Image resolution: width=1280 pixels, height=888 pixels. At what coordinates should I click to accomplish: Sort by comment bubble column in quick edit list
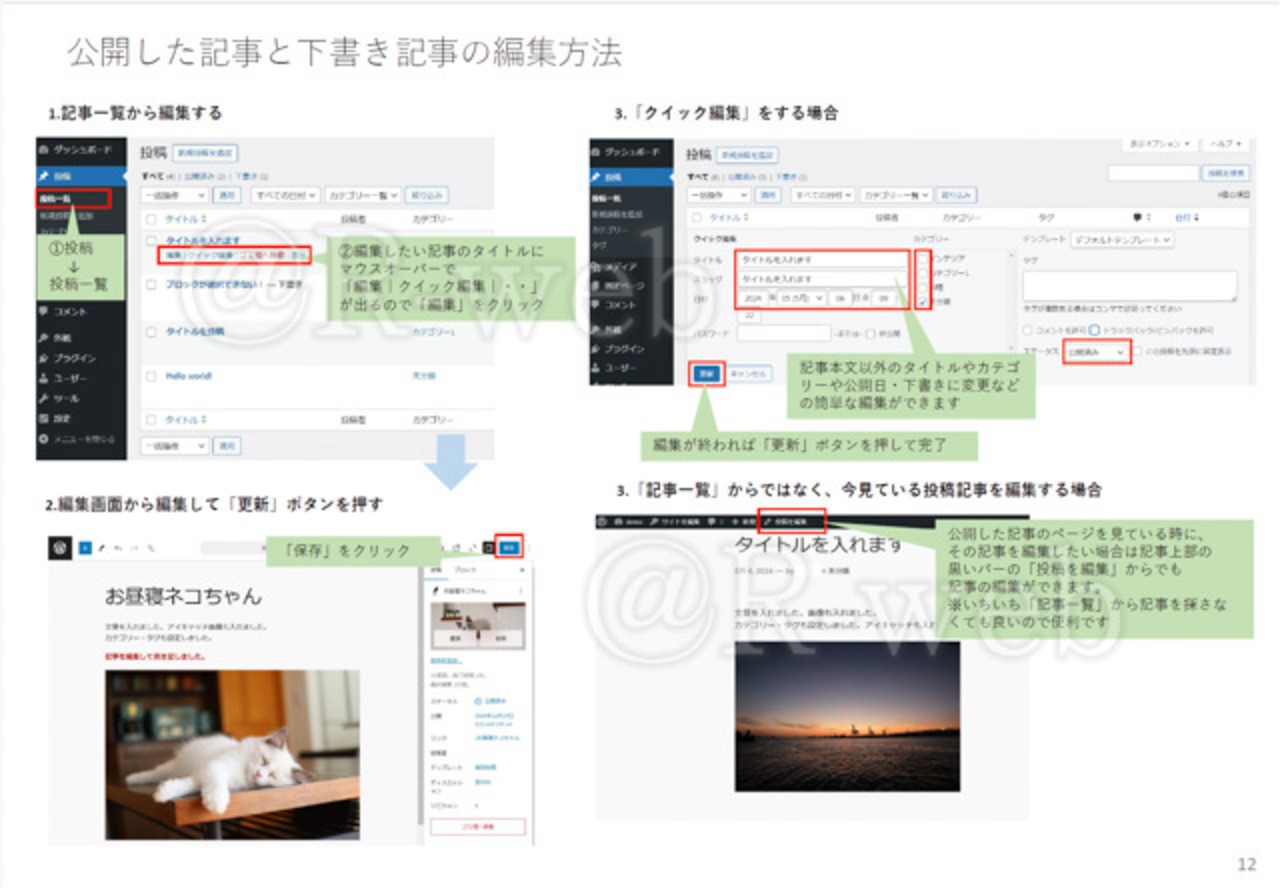pyautogui.click(x=1139, y=216)
